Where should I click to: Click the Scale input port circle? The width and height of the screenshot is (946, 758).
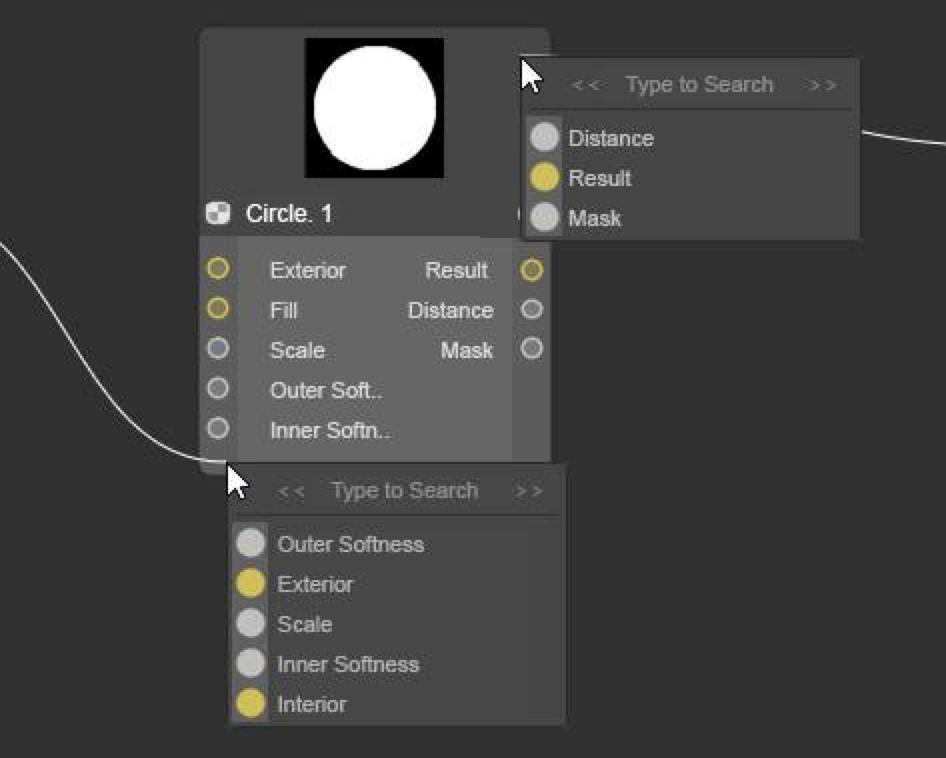point(218,349)
